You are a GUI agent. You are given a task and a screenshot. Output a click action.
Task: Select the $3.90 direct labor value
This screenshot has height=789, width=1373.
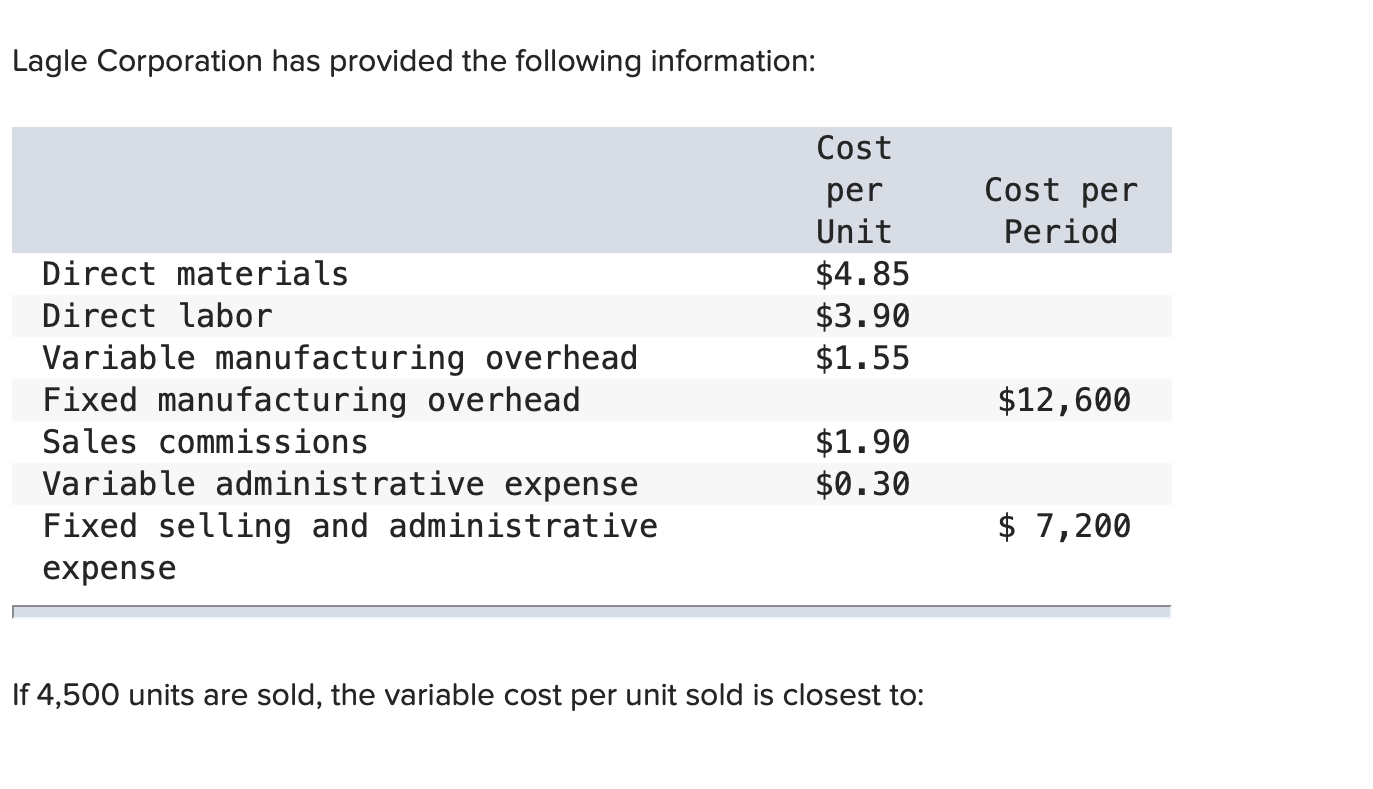coord(862,316)
